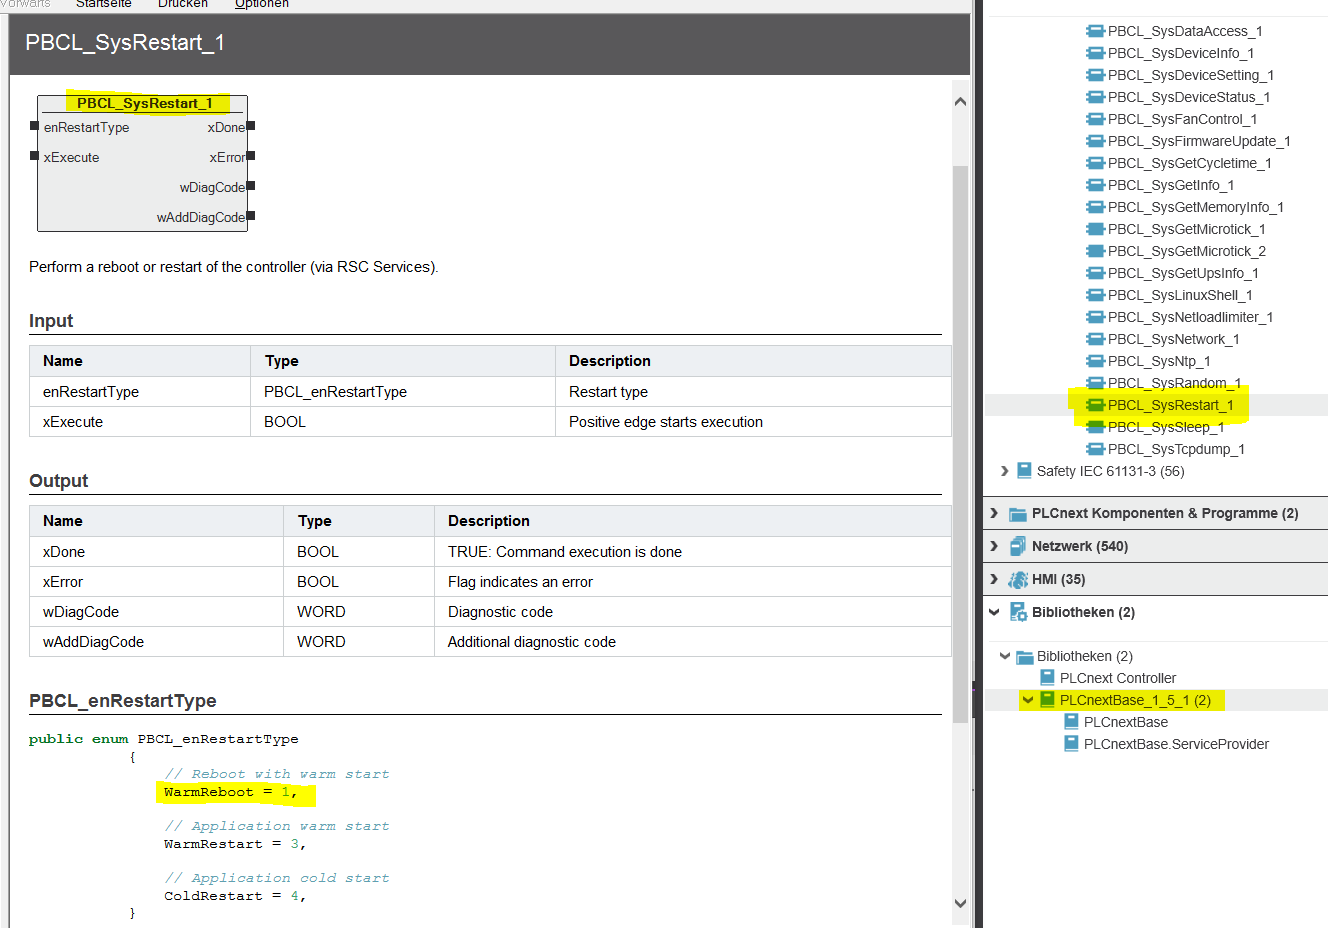Expand the Safety IEC 61131-3 node
The image size is (1328, 928).
click(1004, 470)
